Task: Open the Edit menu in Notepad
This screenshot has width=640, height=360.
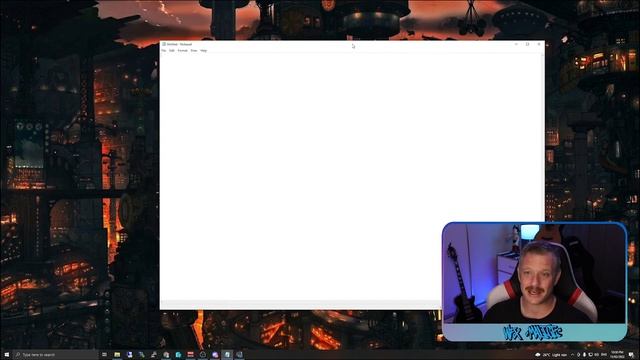Action: tap(172, 51)
